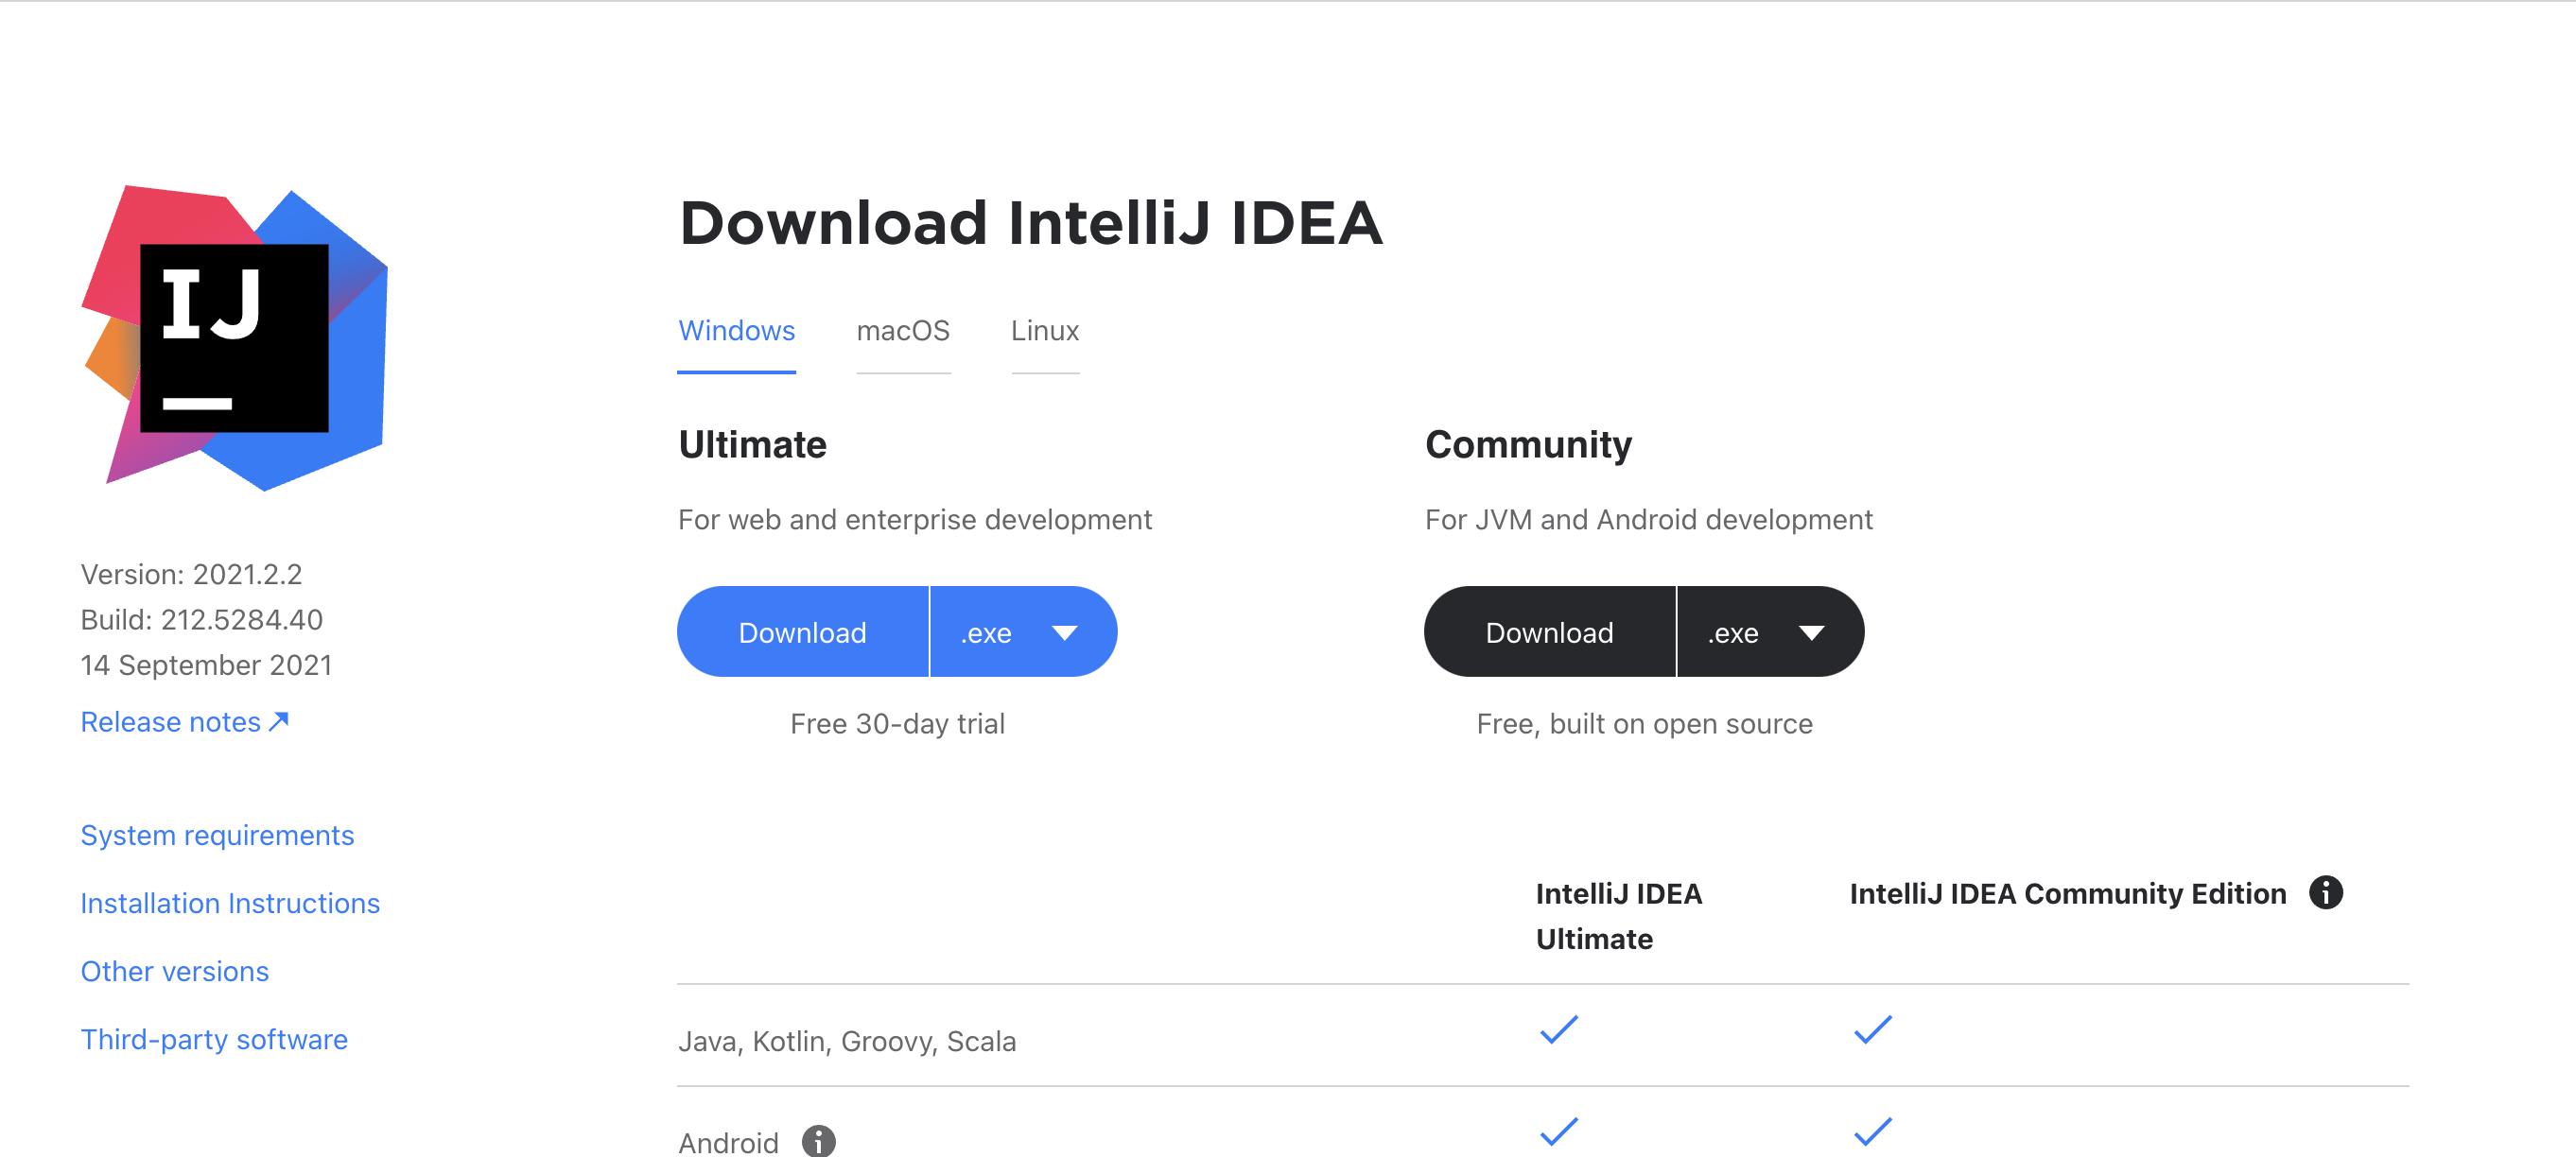The width and height of the screenshot is (2576, 1157).
Task: Expand Ultimate .exe format dropdown
Action: coord(1023,632)
